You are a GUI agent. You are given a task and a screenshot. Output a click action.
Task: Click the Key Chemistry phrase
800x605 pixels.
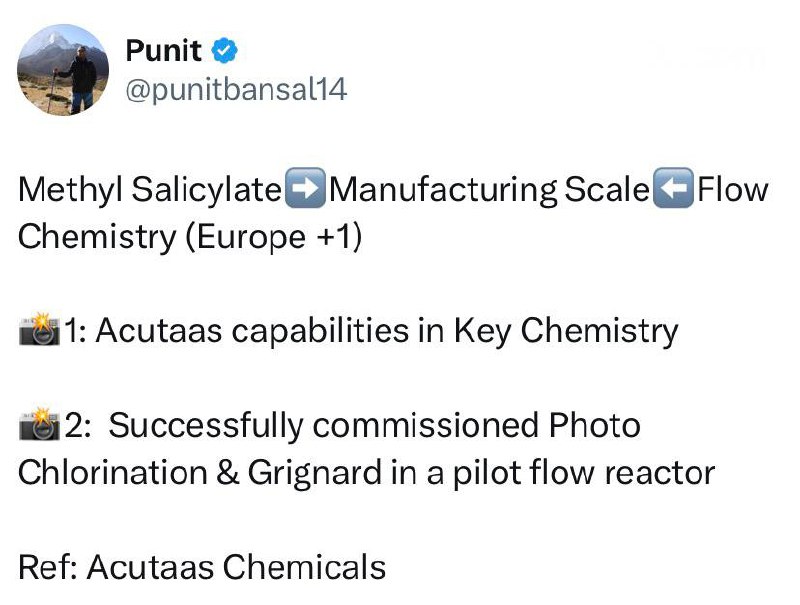(565, 331)
